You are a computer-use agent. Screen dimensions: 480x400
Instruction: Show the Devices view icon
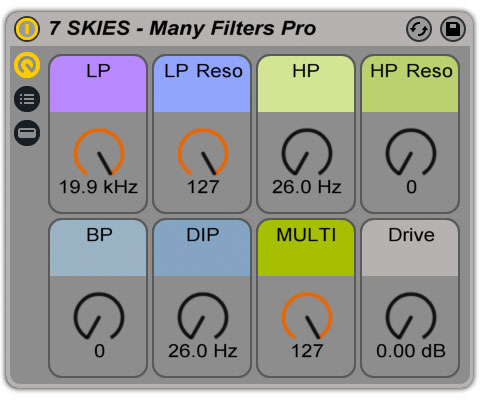click(x=27, y=133)
